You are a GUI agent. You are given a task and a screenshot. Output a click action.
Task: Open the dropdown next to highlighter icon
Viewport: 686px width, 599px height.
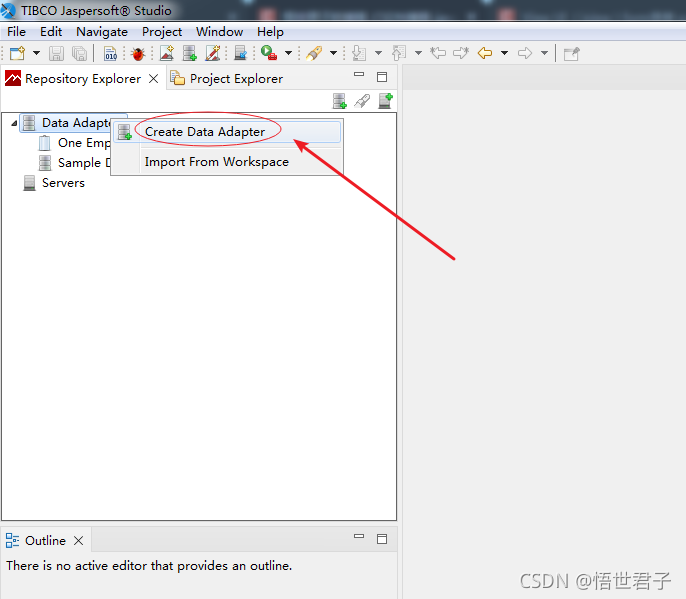coord(333,53)
